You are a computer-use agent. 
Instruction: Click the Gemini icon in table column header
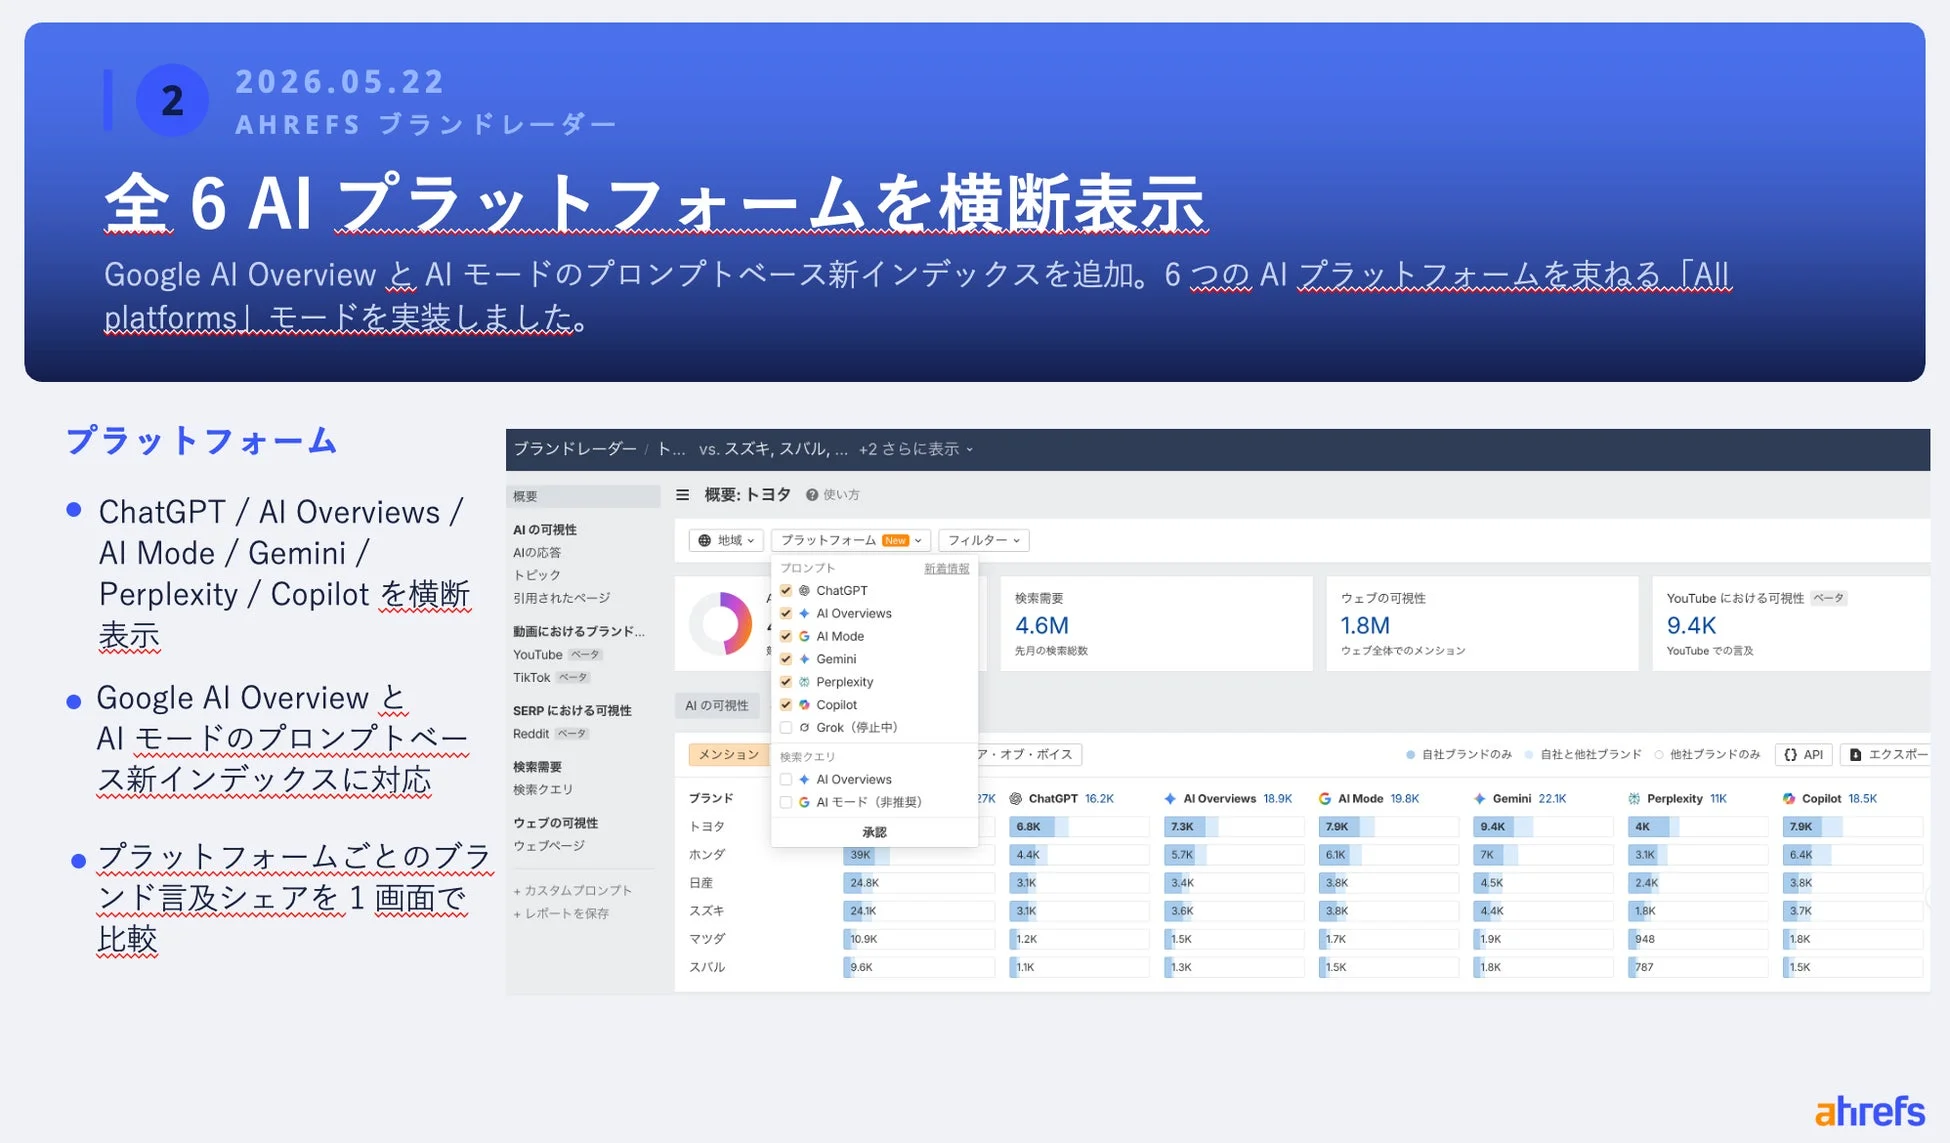click(x=1480, y=799)
